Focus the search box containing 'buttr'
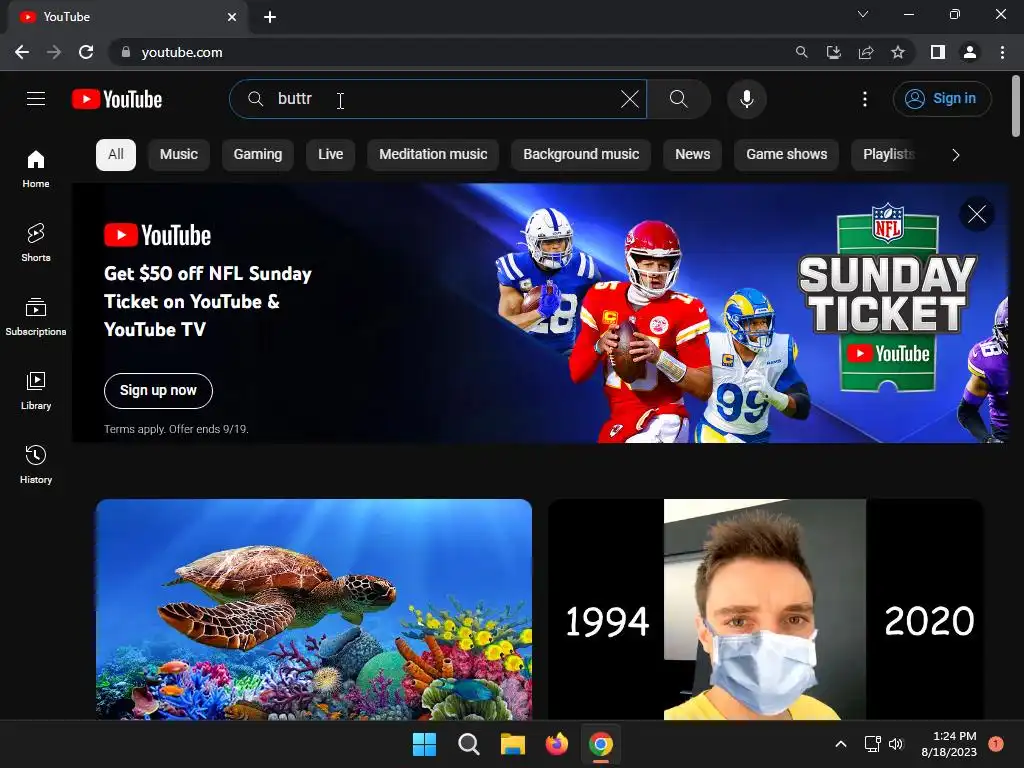1024x768 pixels. click(x=438, y=99)
